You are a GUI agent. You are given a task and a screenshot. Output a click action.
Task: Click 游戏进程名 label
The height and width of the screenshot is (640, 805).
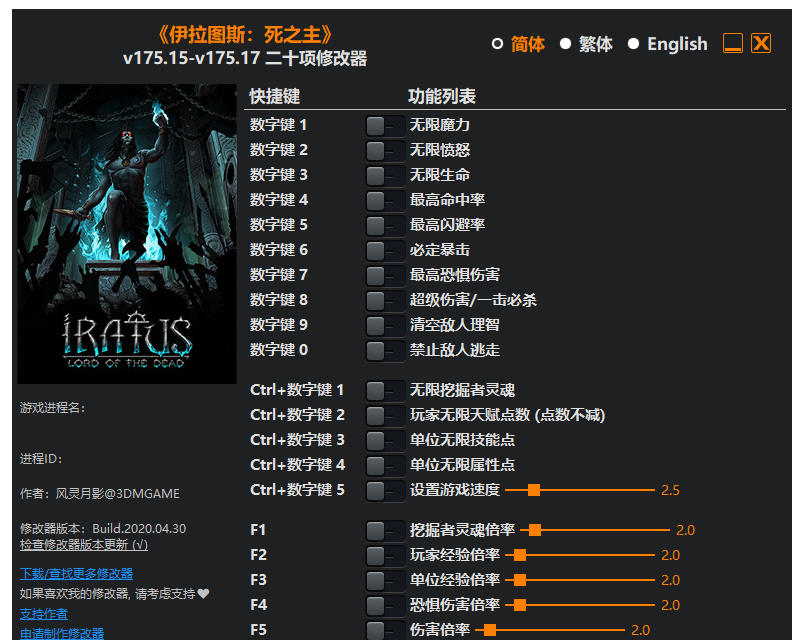click(52, 408)
